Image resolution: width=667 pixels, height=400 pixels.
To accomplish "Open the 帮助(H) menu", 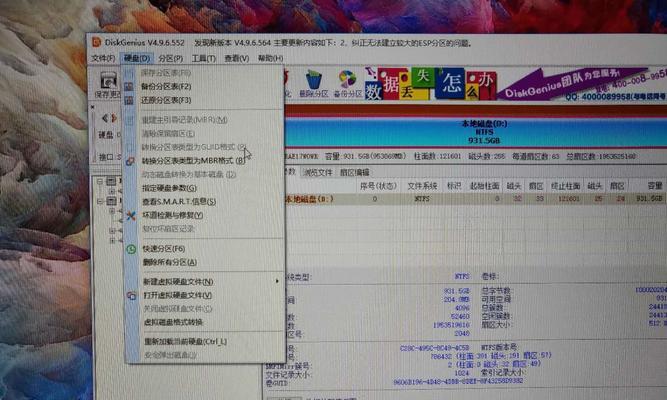I will 270,58.
